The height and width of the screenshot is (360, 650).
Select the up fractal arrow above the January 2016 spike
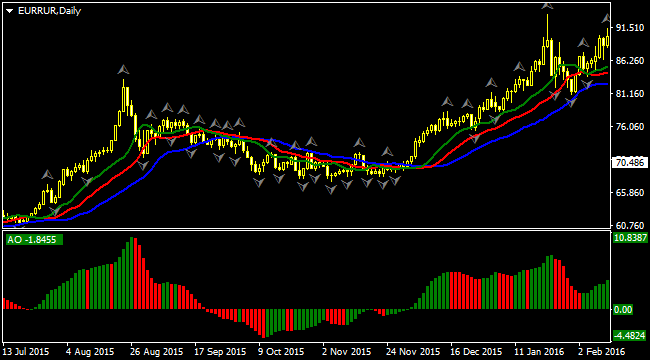coord(548,5)
